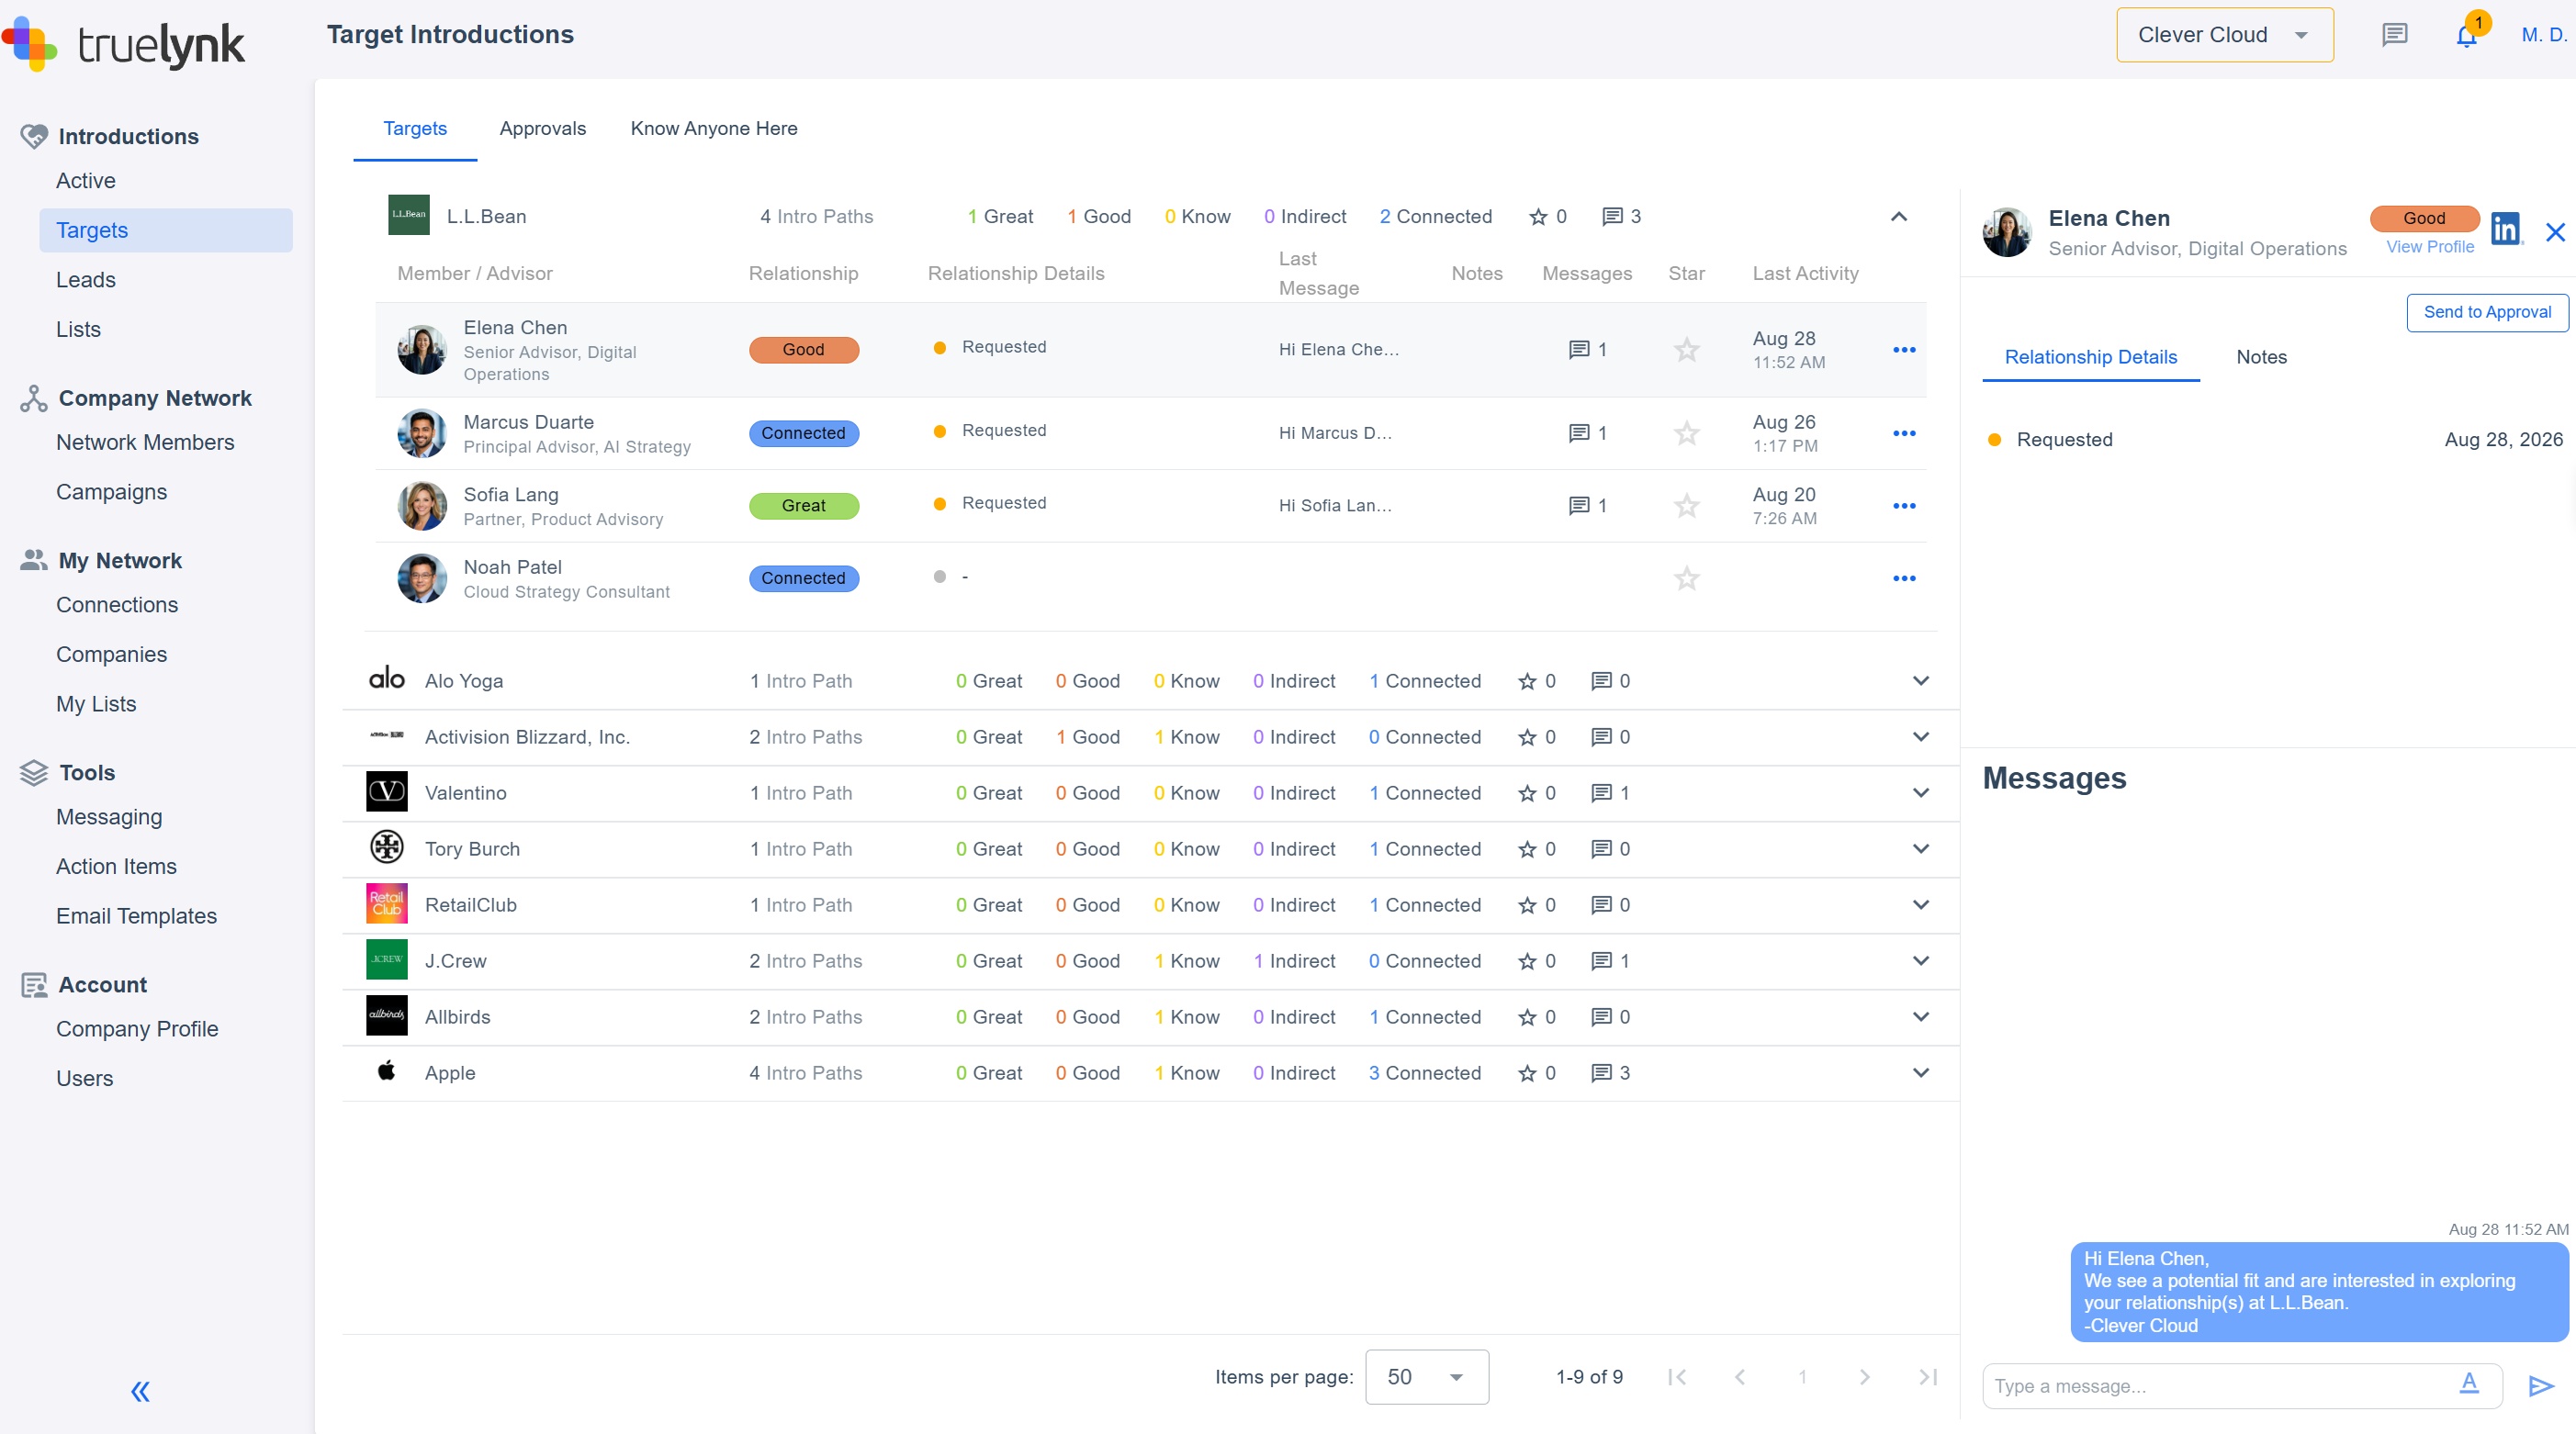Open the messages icon in top bar

point(2394,35)
